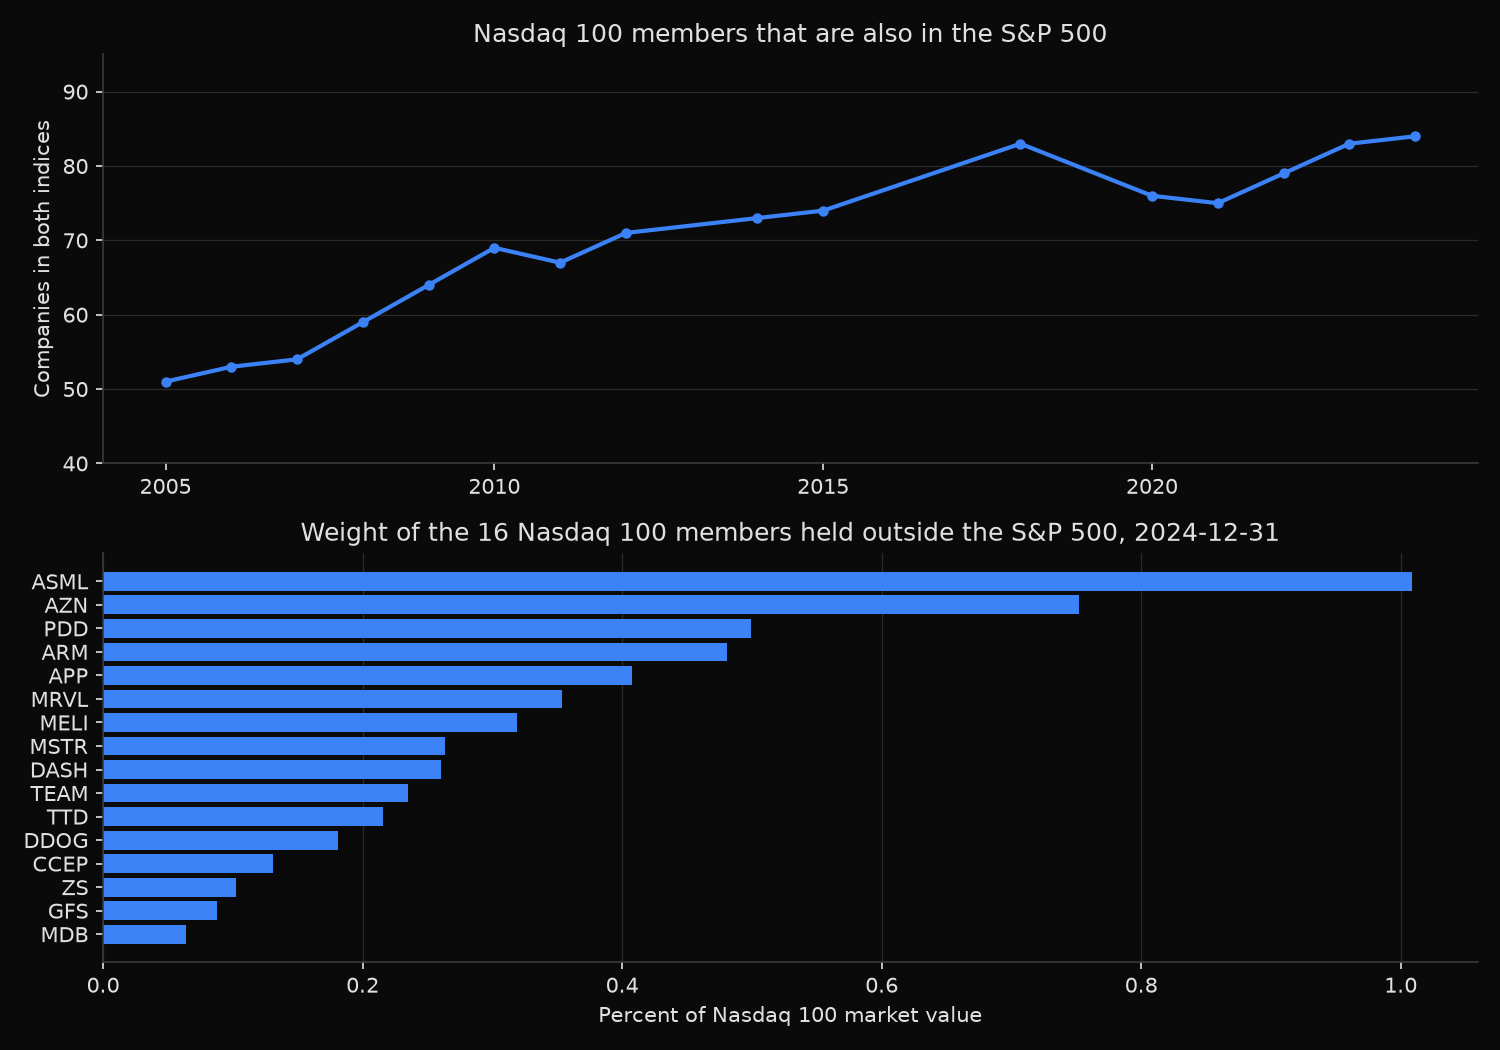Click the 2010 data point at 69

pyautogui.click(x=494, y=248)
